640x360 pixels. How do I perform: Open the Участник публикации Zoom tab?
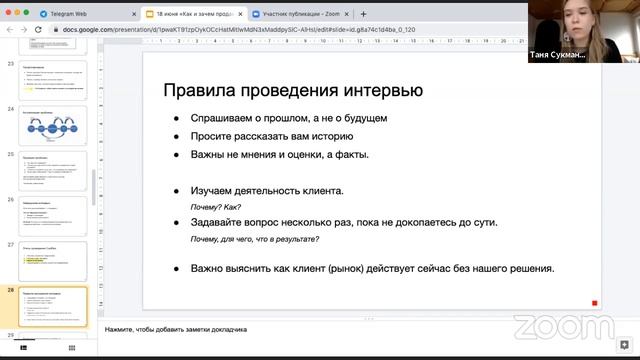click(x=301, y=14)
